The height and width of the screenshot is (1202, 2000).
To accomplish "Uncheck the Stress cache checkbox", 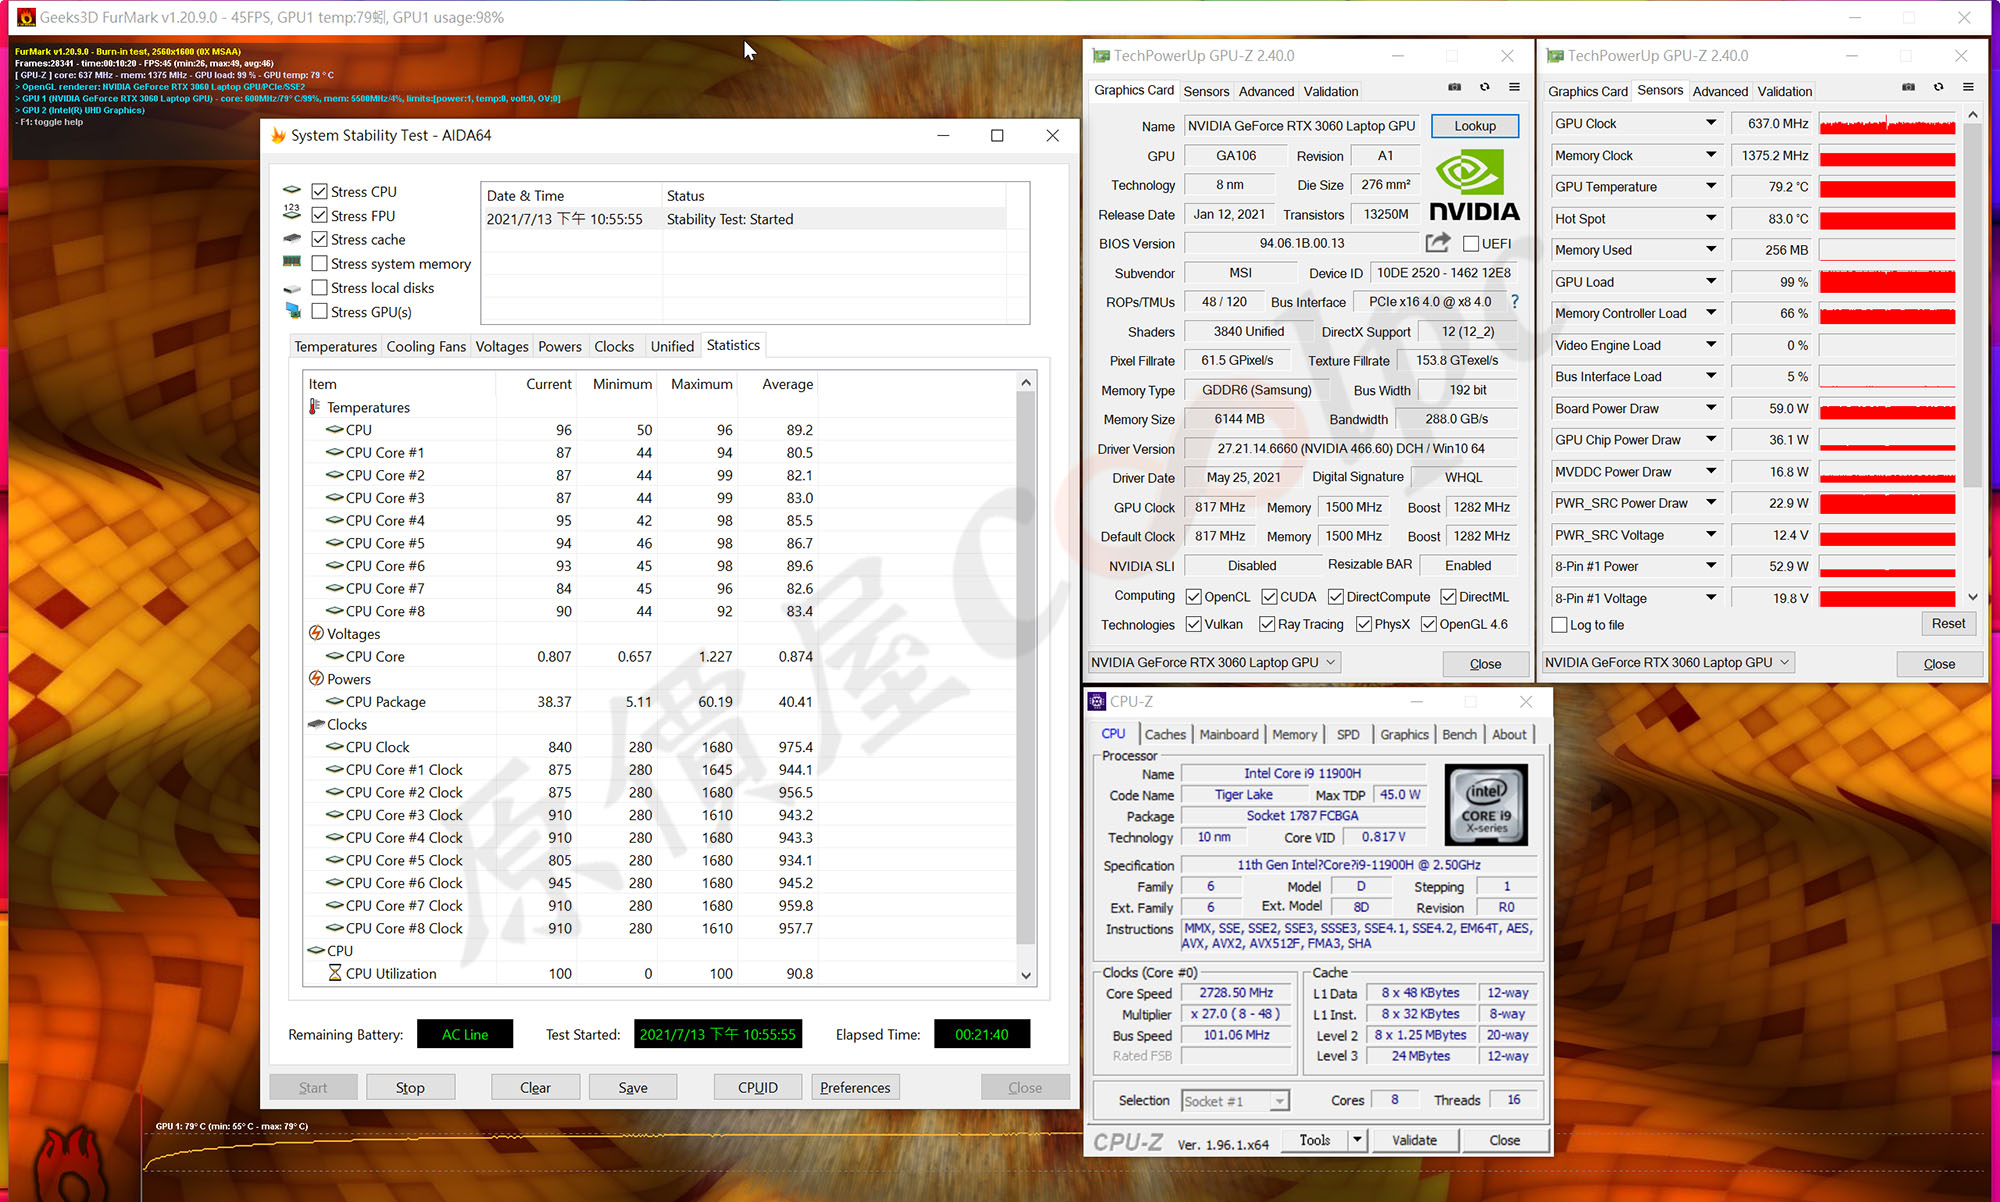I will click(320, 239).
